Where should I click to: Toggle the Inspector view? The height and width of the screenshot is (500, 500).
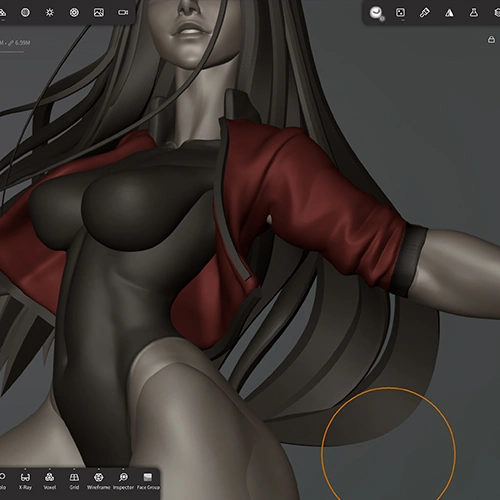pos(123,481)
